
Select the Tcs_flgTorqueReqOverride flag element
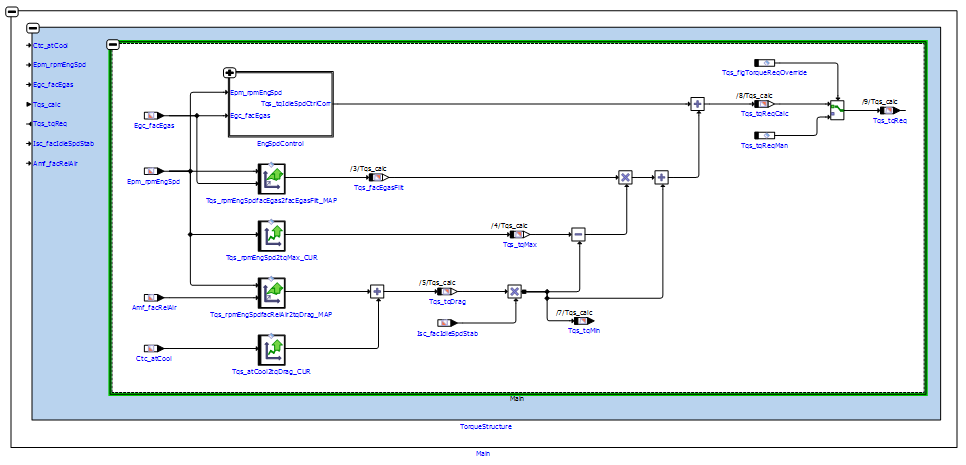pyautogui.click(x=764, y=63)
